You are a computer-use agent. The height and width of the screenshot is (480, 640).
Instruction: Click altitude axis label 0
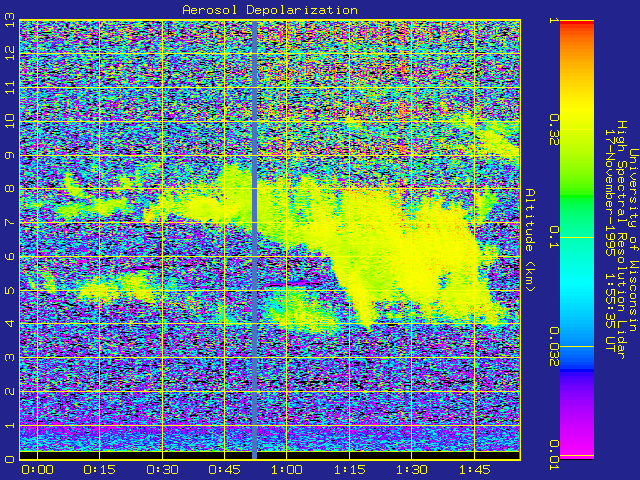click(10, 459)
